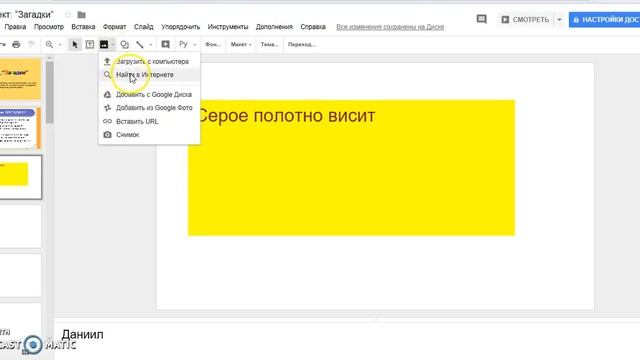Click НАСТРОЙКИ ДОСТУПА share button
Viewport: 640px width, 360px height.
(x=604, y=20)
